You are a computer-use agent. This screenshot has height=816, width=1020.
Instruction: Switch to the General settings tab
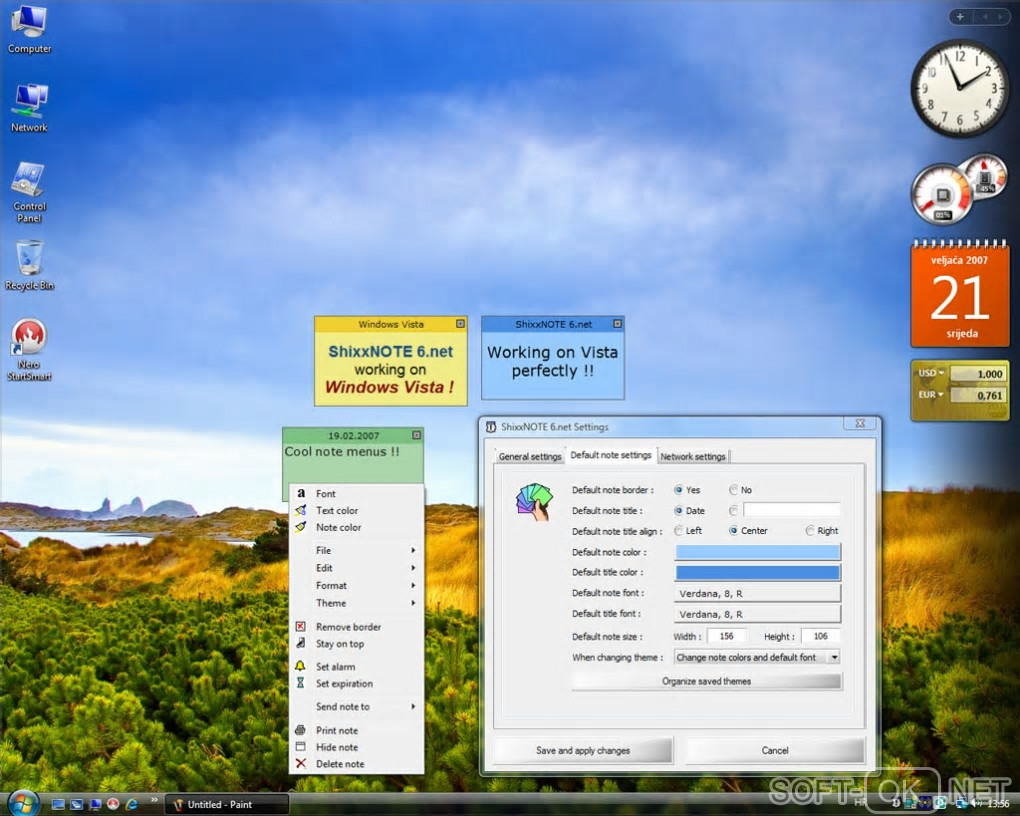pos(530,456)
